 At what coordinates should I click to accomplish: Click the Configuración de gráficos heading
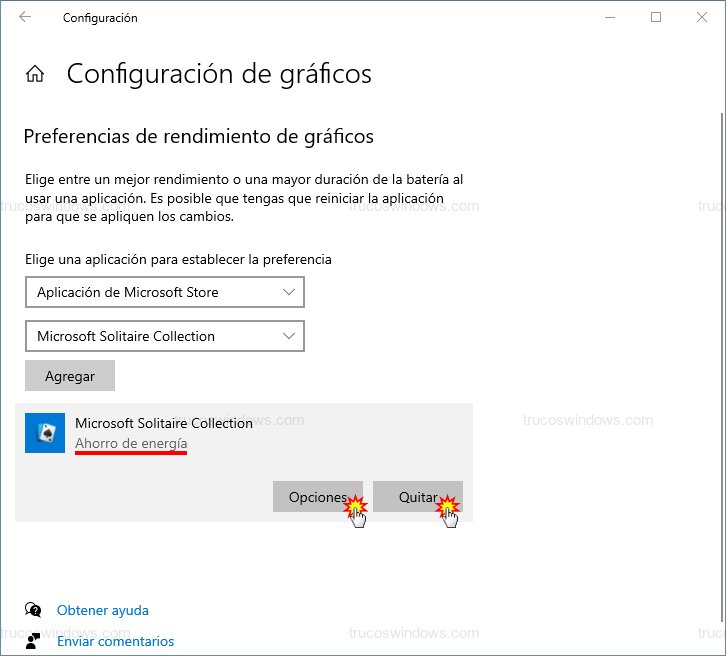(219, 74)
